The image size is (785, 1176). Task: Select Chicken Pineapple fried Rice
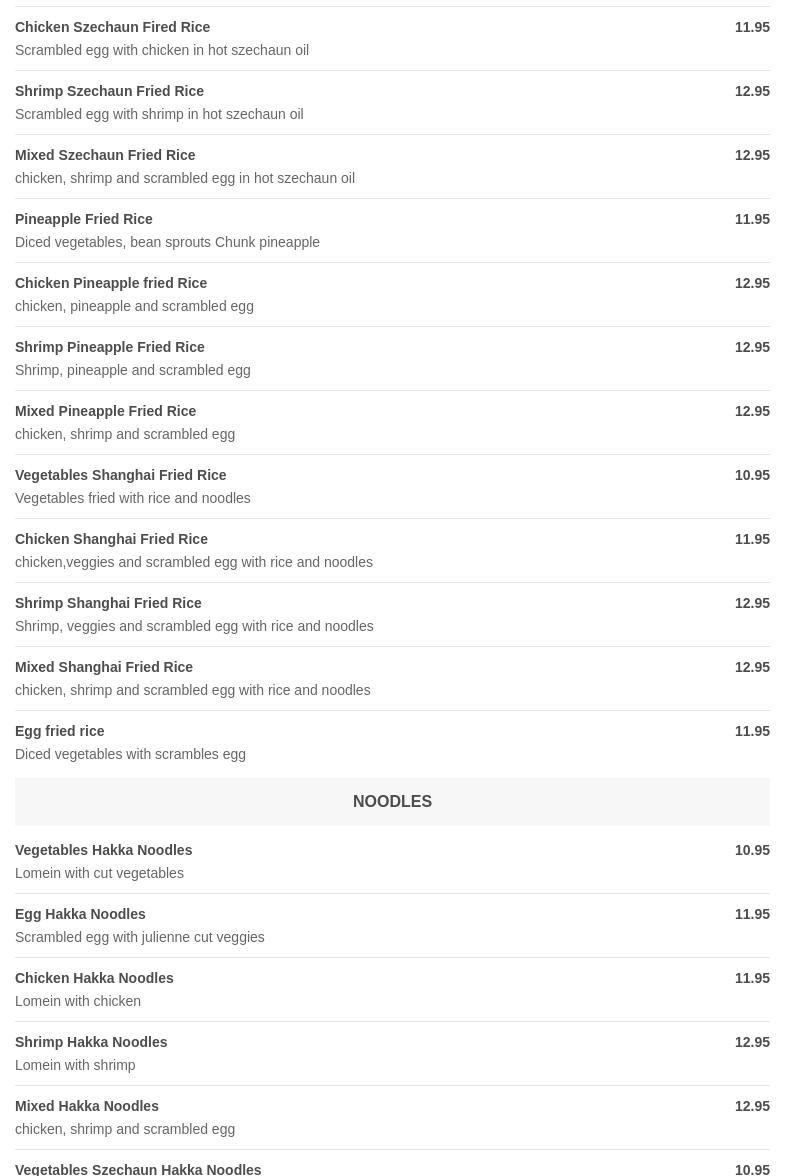111,283
